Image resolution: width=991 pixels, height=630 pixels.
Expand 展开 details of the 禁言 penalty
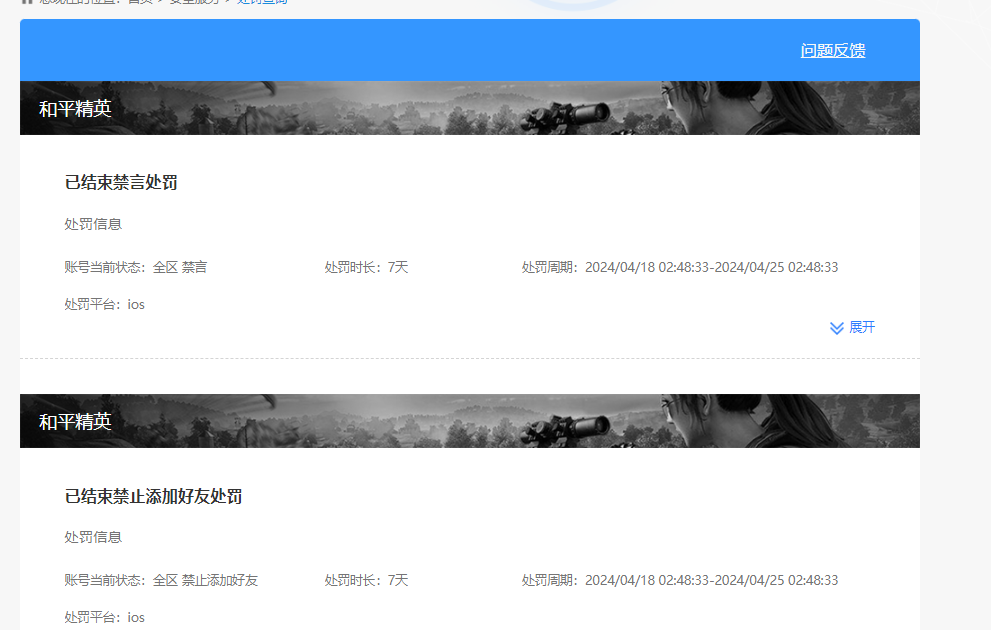coord(852,327)
